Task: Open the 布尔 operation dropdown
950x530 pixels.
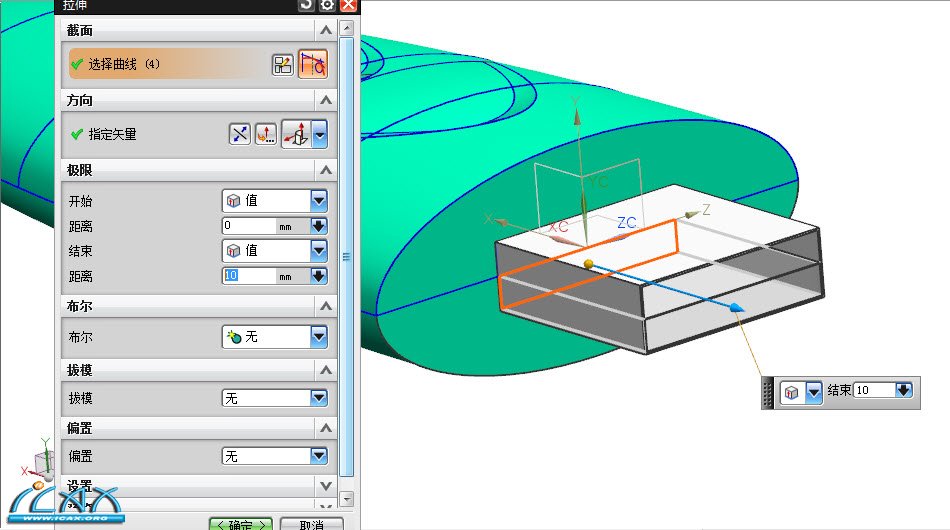Action: pyautogui.click(x=318, y=337)
